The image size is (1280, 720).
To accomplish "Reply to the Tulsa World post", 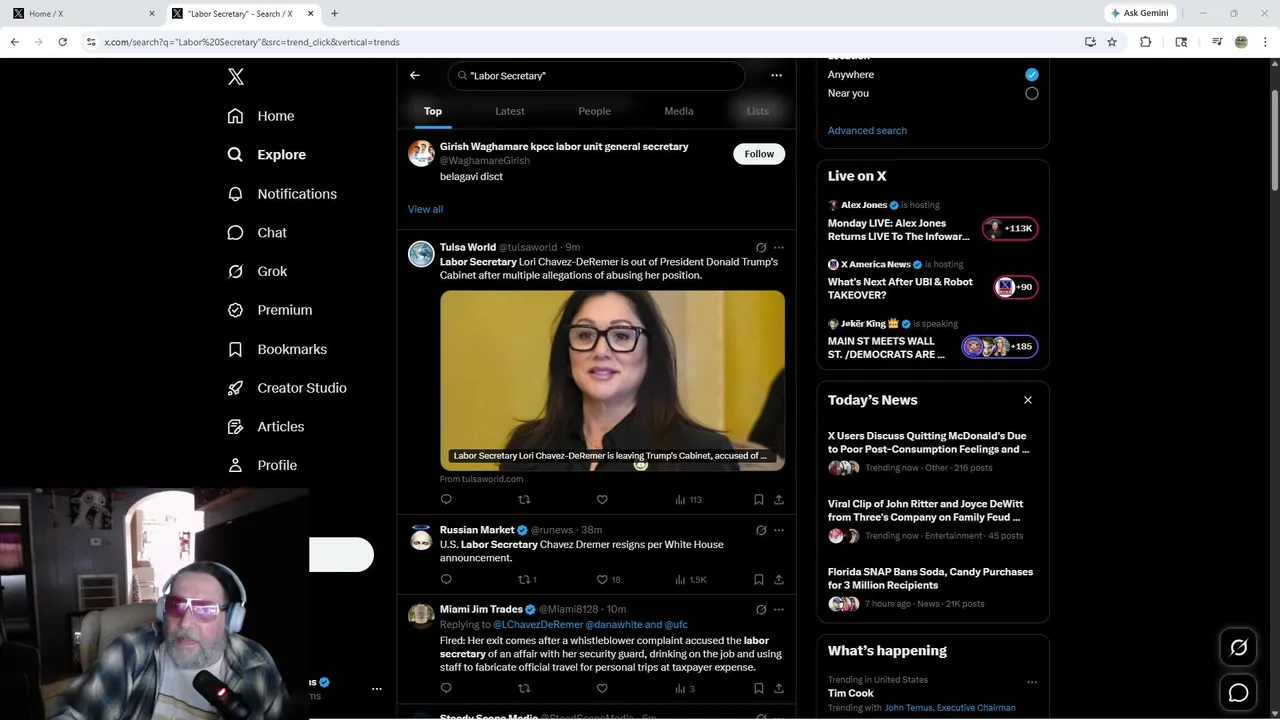I will point(446,499).
